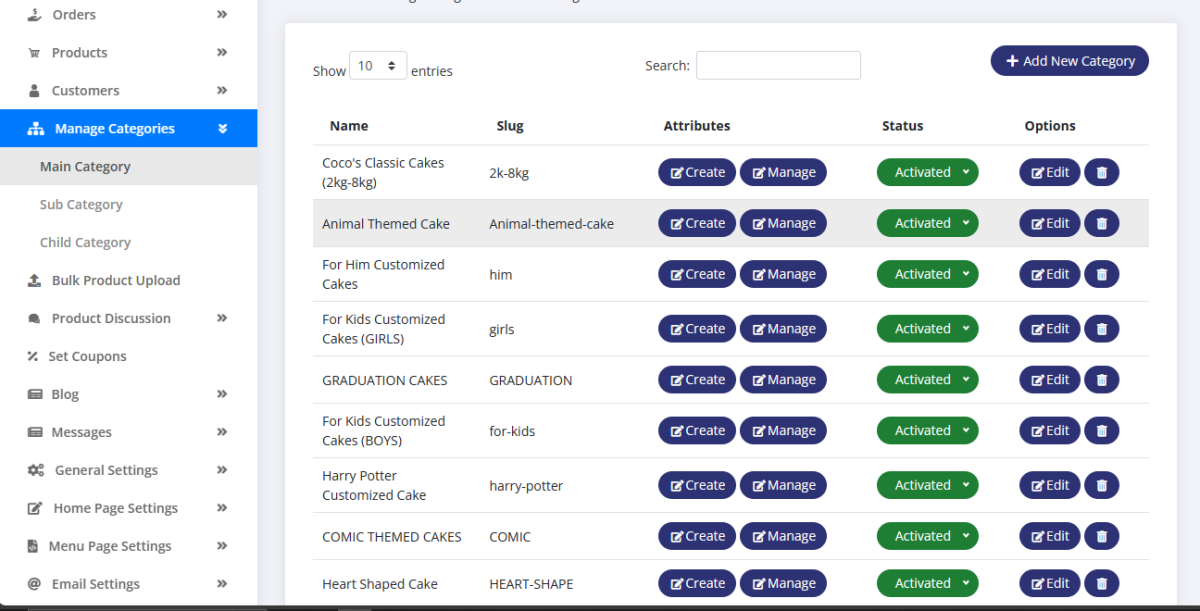Edit the For Him Customized Cakes category
The image size is (1200, 611).
pos(1049,275)
